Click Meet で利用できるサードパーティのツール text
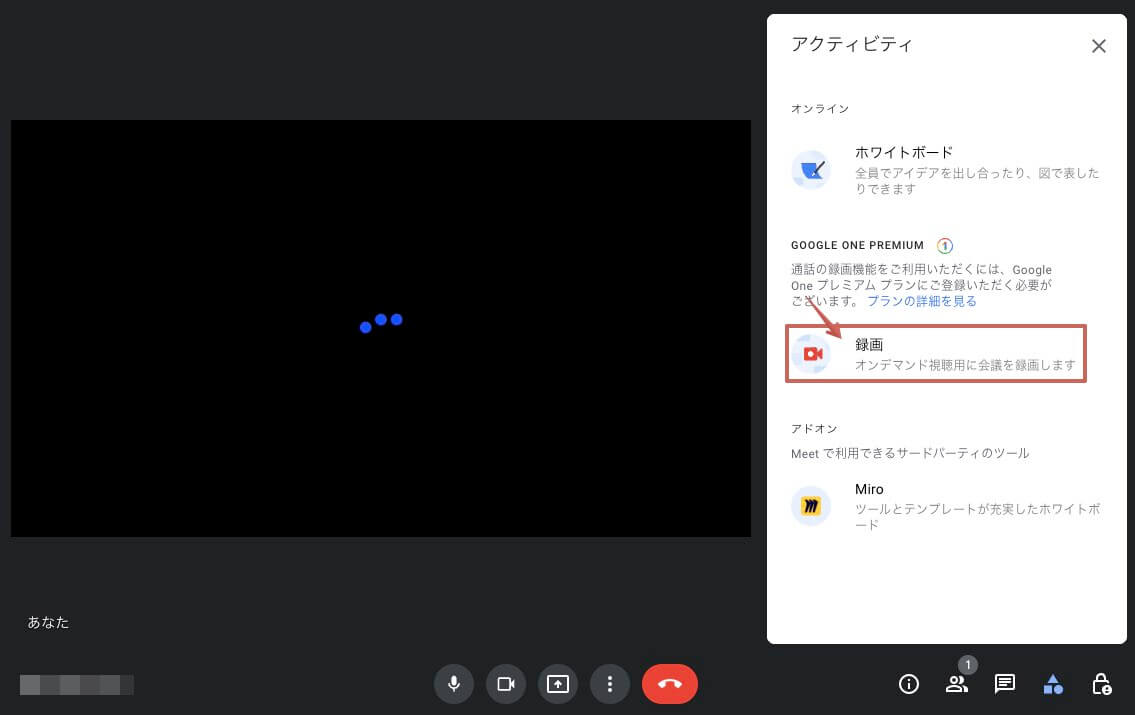This screenshot has height=715, width=1135. coord(910,454)
